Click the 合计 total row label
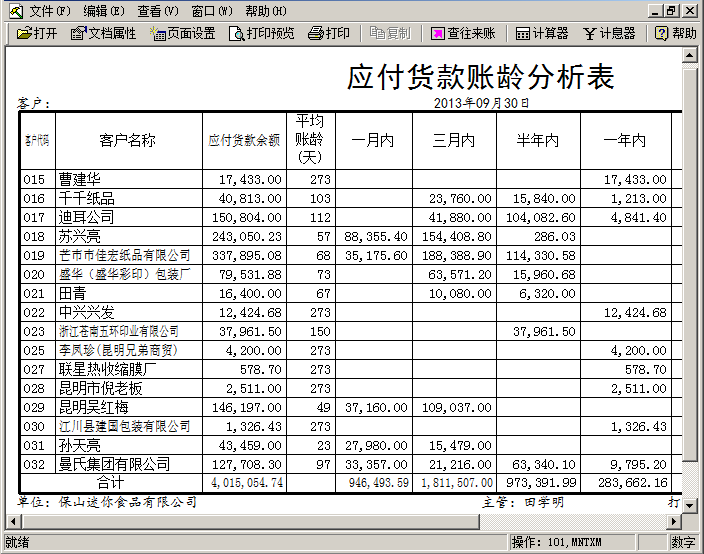 pyautogui.click(x=110, y=483)
